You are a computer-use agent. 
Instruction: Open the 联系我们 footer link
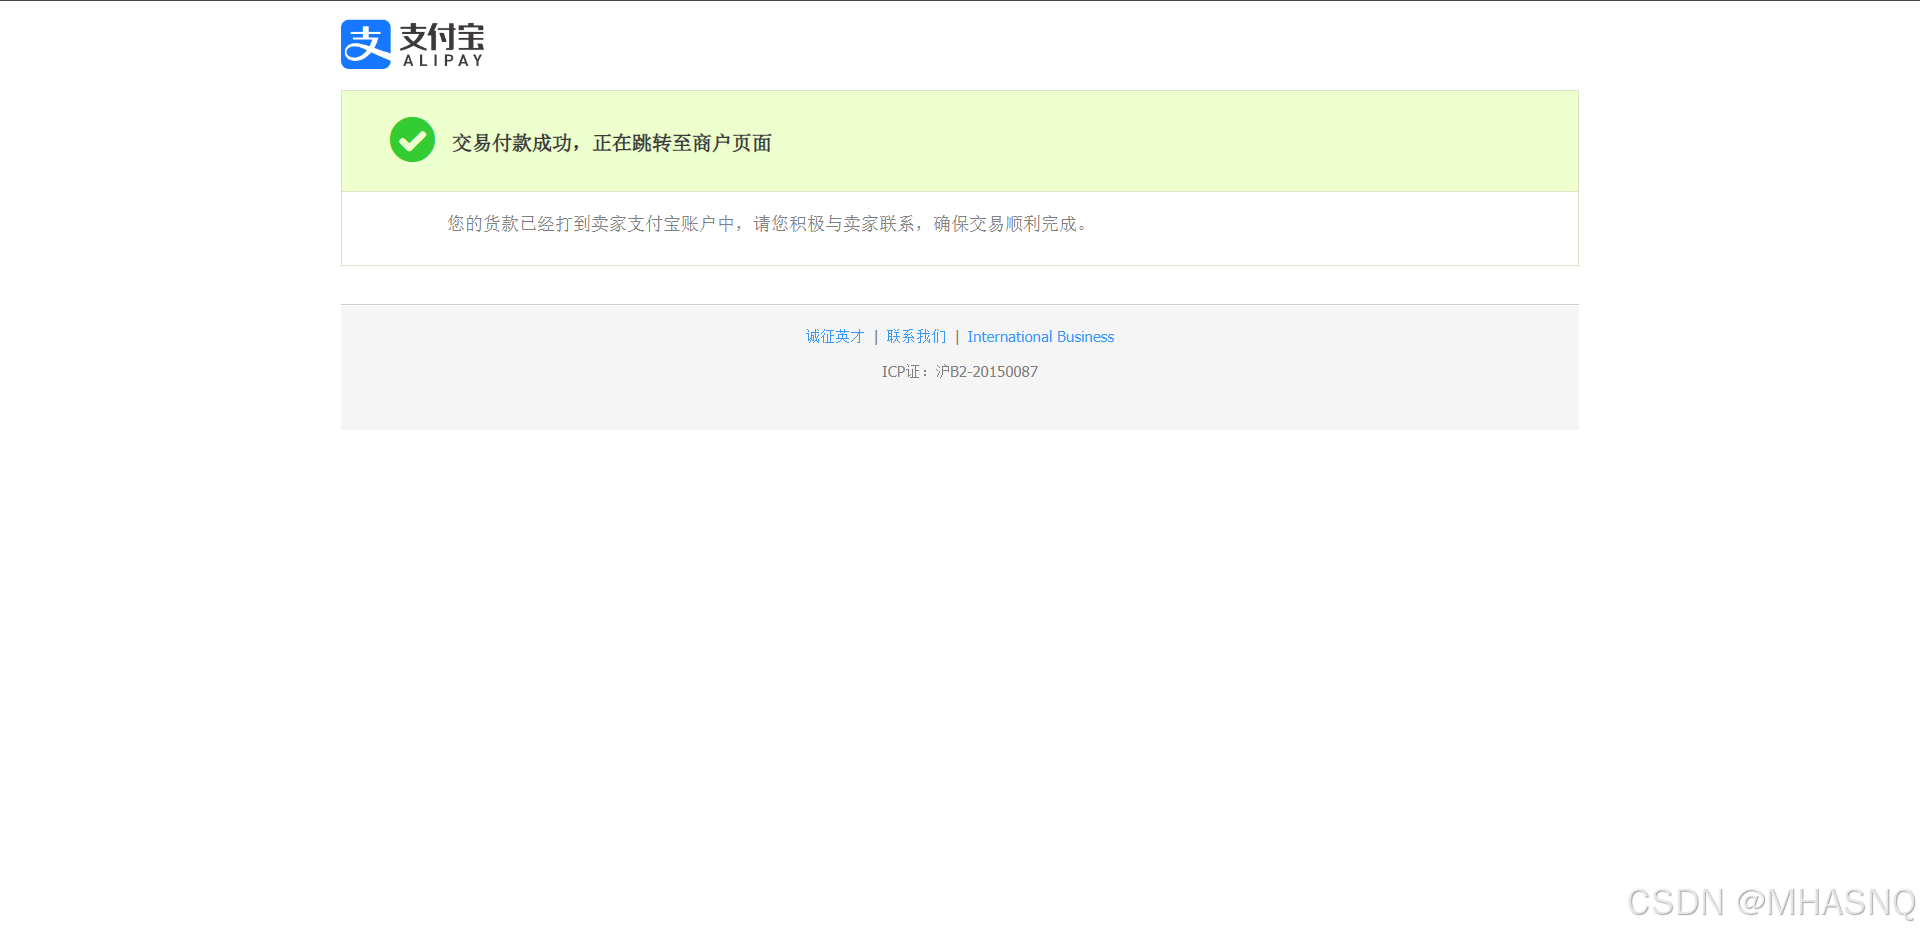[x=916, y=337]
